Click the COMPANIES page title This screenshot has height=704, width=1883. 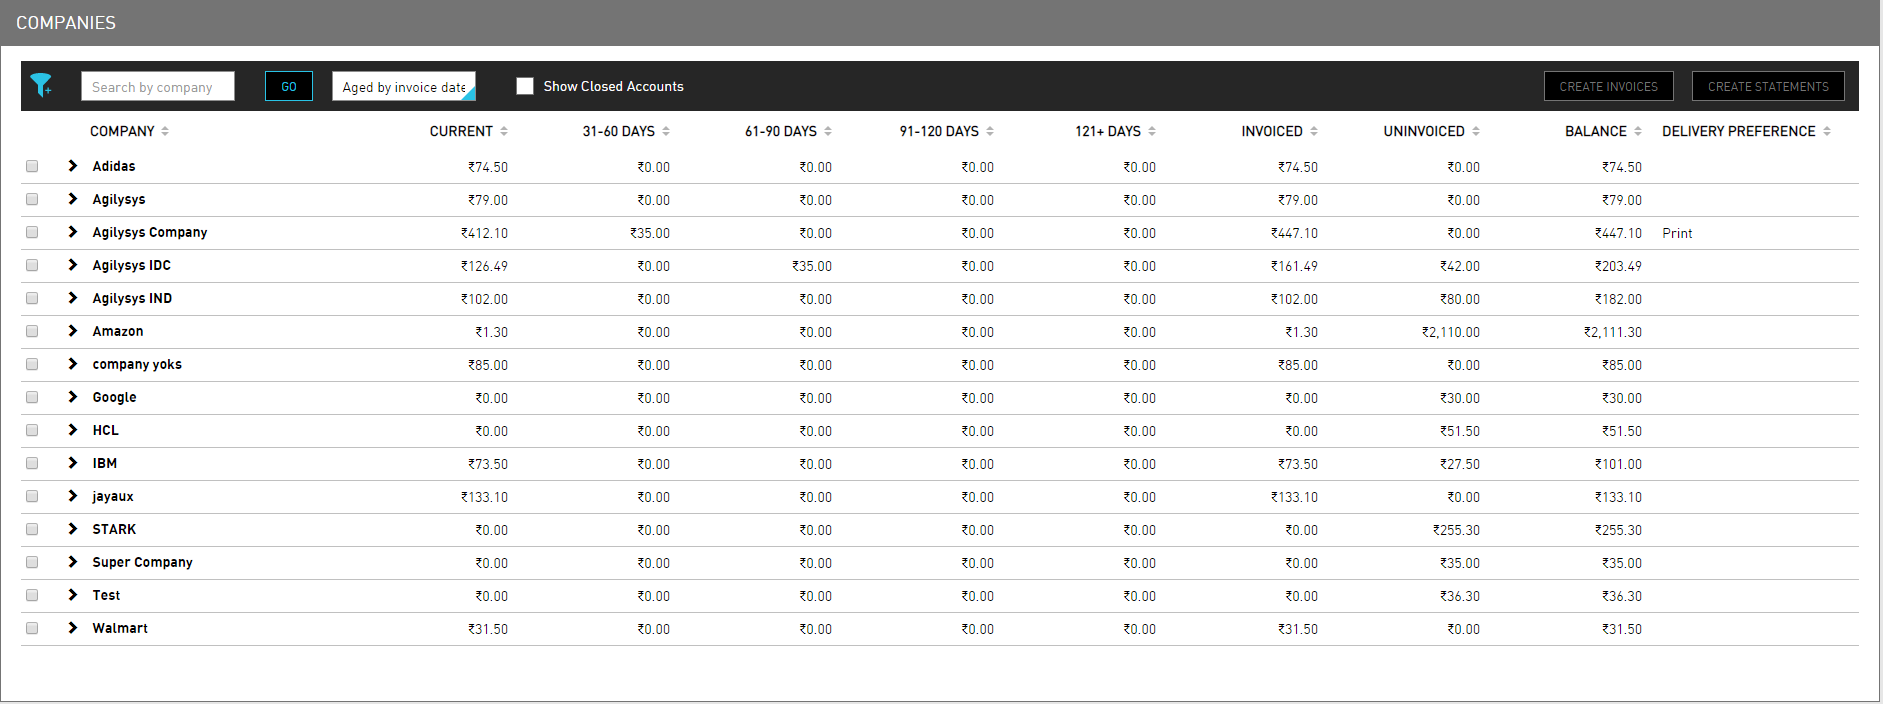[x=66, y=22]
